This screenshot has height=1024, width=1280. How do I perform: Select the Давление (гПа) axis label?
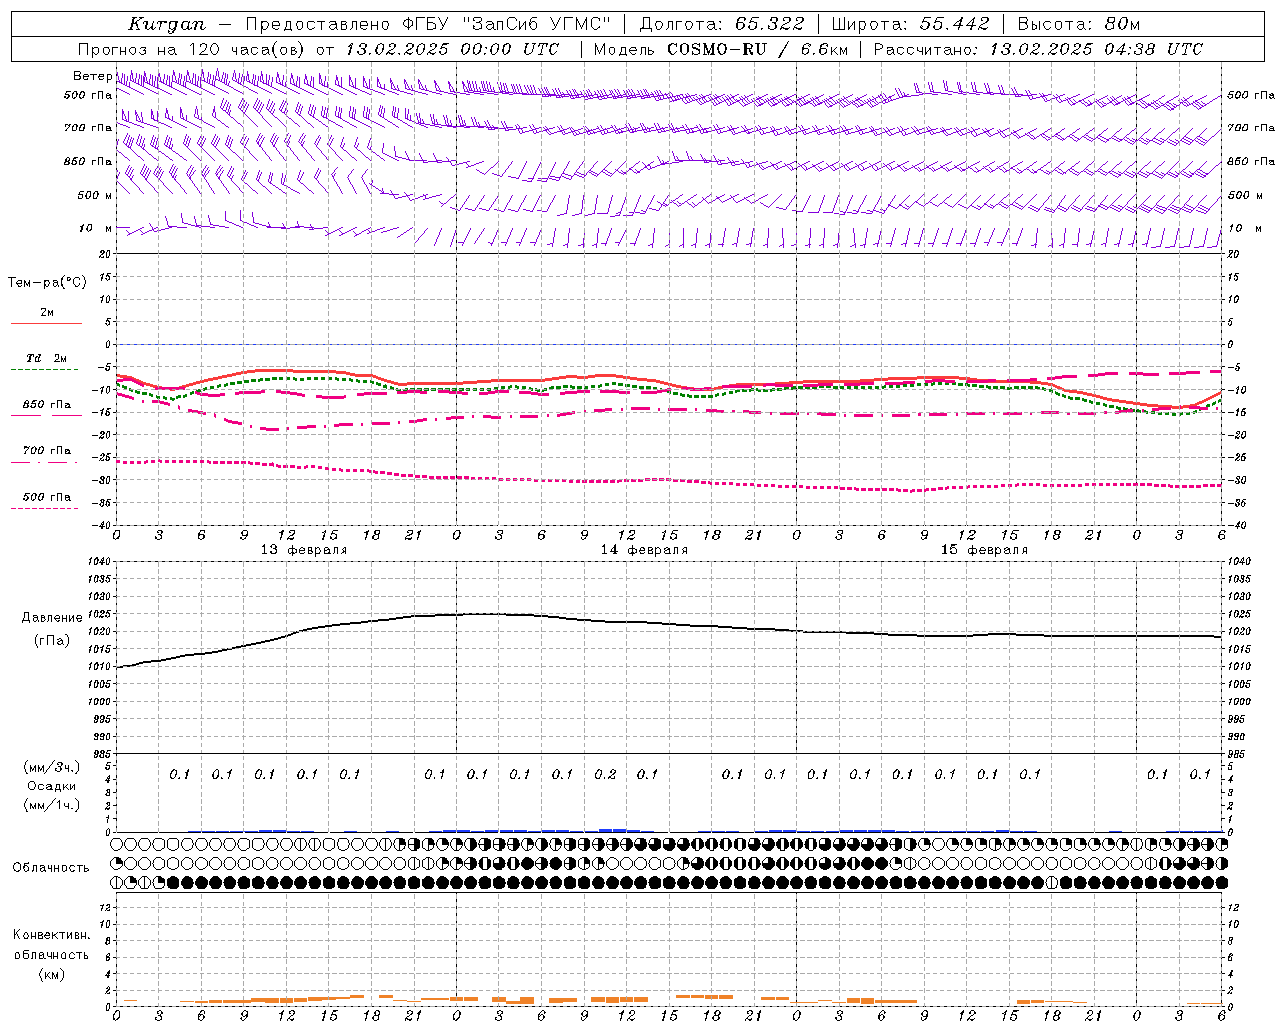coord(52,629)
